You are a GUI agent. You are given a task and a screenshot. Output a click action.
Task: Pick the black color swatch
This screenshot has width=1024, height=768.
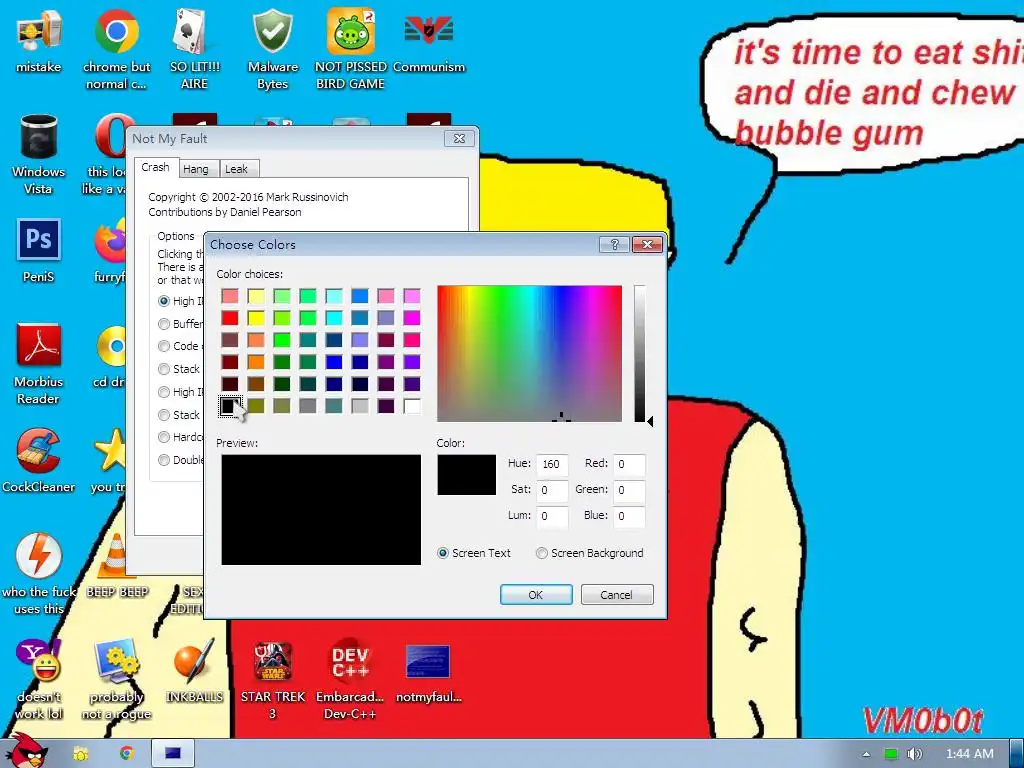click(229, 406)
